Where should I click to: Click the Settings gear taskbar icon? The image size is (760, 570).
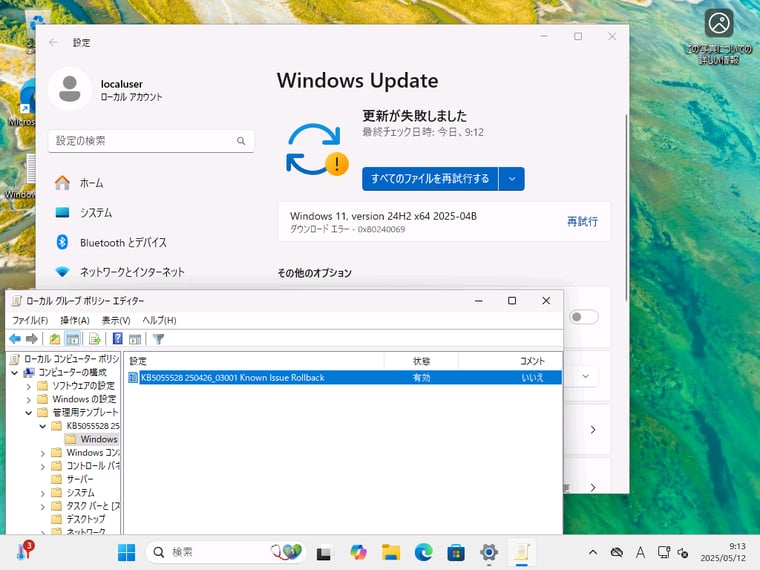[489, 552]
